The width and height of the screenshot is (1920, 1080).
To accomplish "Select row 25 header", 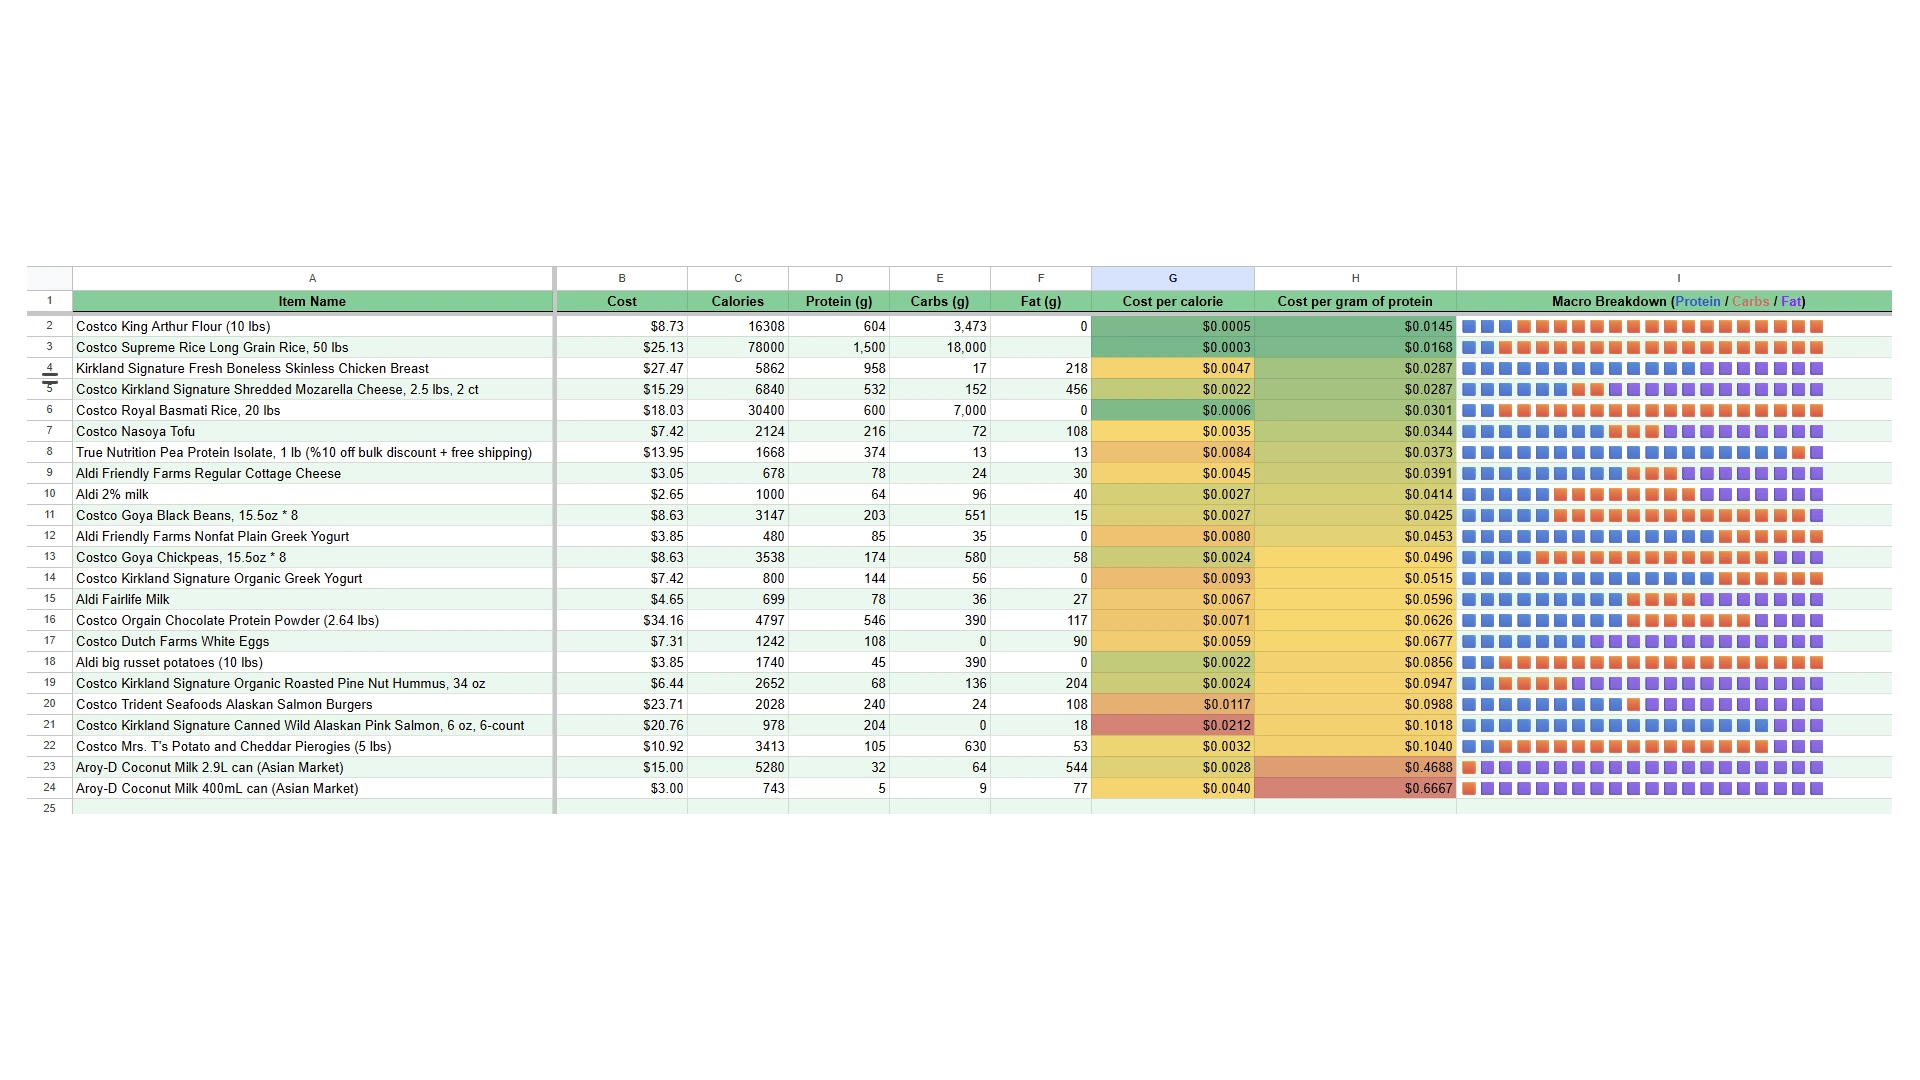I will [49, 807].
